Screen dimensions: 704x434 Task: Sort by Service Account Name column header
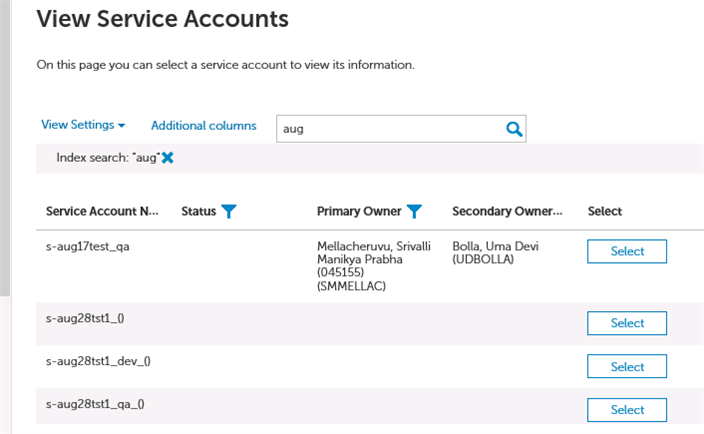[102, 211]
